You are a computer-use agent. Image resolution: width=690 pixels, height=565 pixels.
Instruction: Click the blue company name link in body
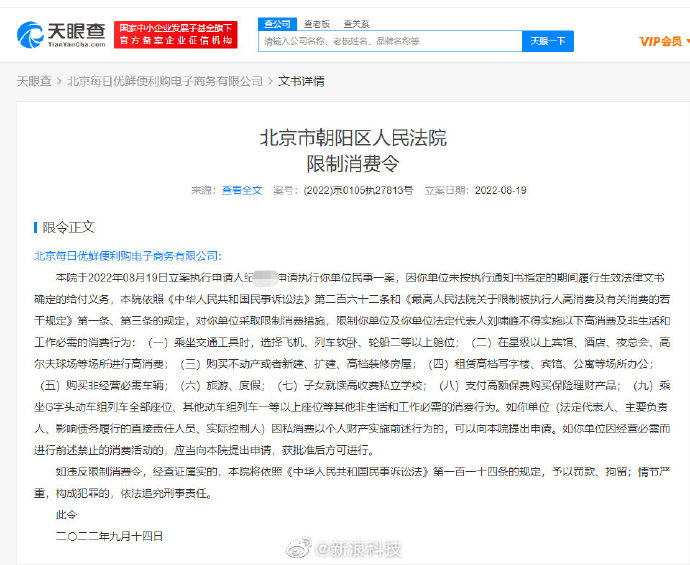pyautogui.click(x=128, y=256)
